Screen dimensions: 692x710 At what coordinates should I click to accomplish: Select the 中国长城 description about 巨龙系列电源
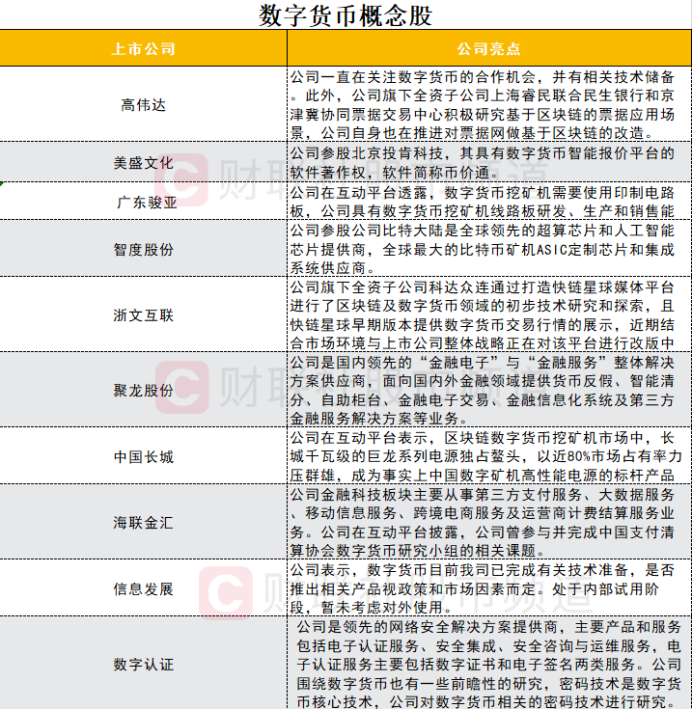click(x=488, y=457)
